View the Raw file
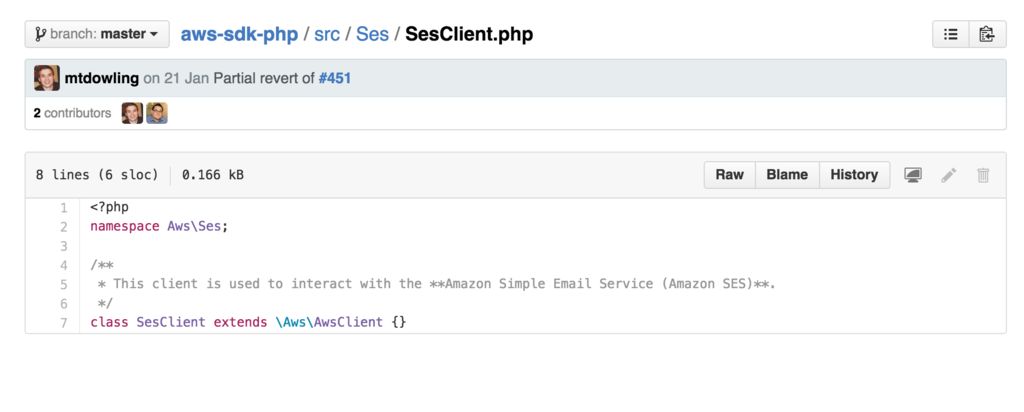The height and width of the screenshot is (412, 1024). pos(729,175)
